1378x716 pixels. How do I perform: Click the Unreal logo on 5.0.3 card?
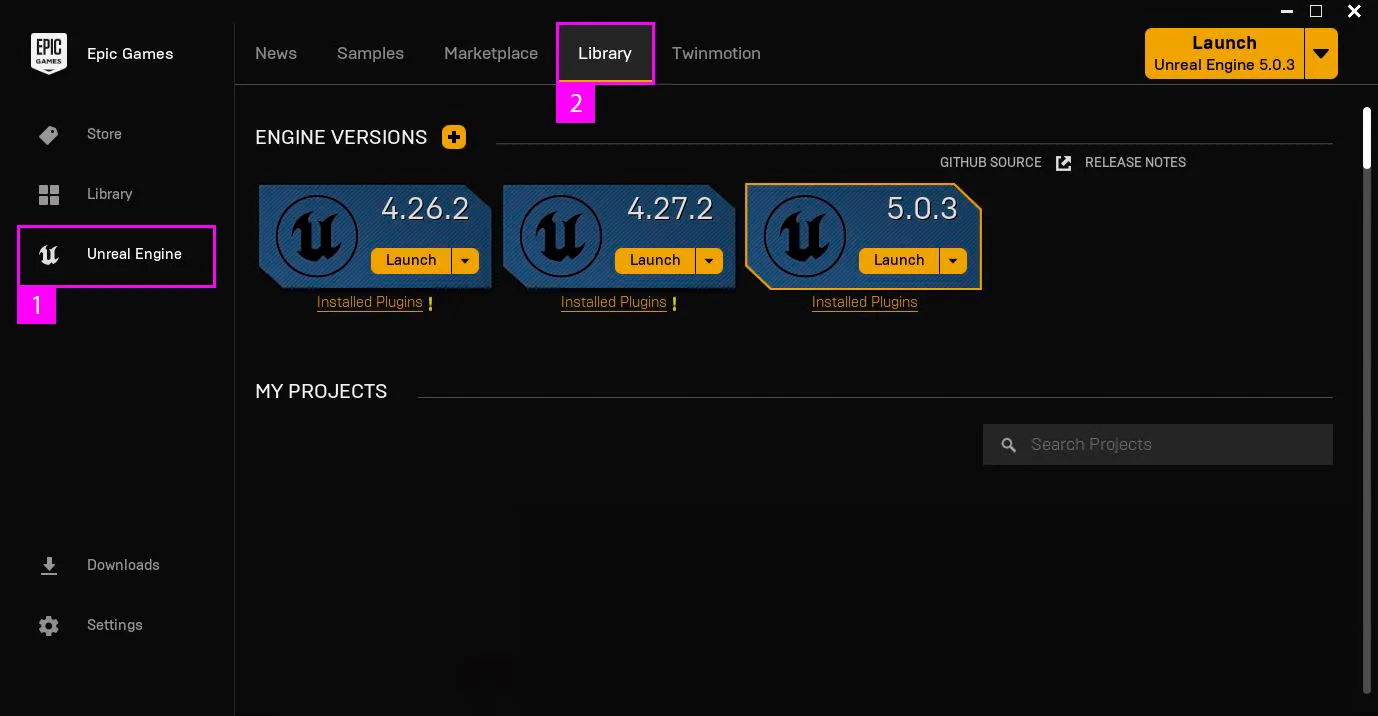[805, 237]
